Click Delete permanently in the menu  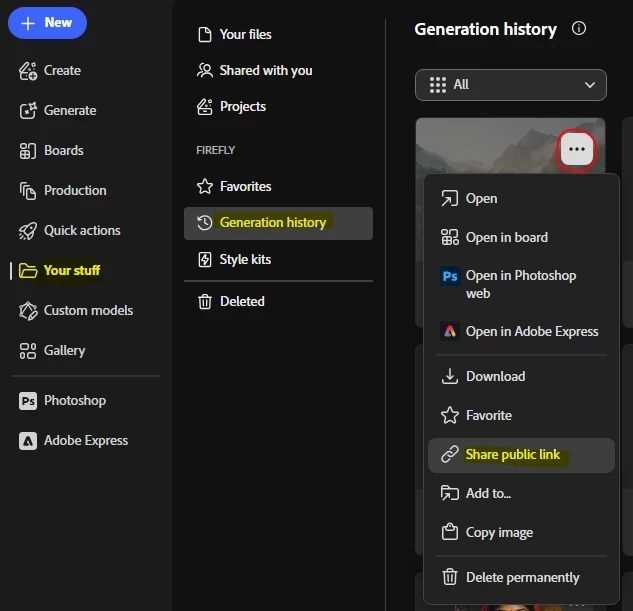521,577
